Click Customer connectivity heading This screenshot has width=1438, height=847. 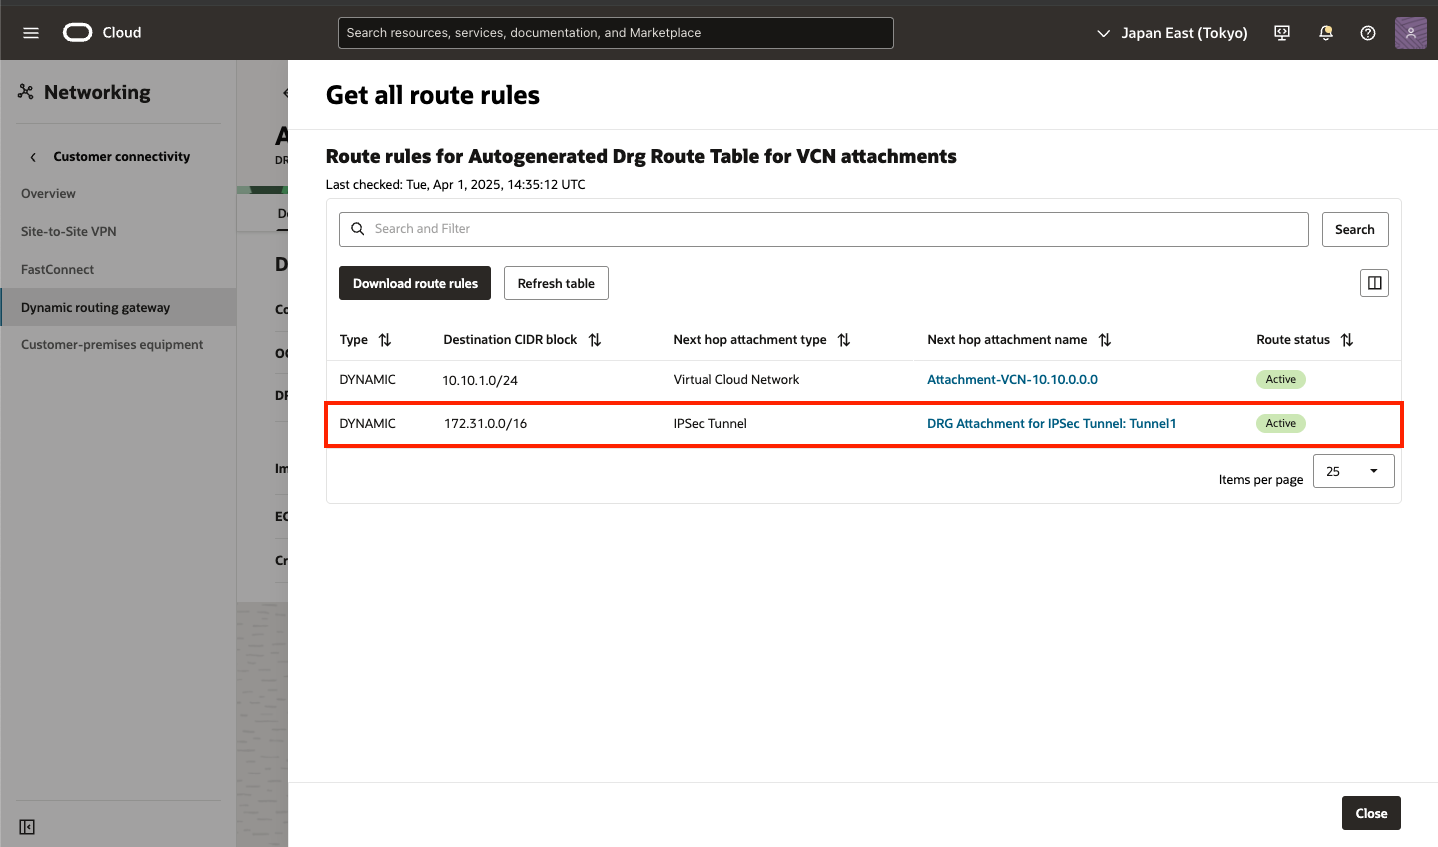[121, 157]
